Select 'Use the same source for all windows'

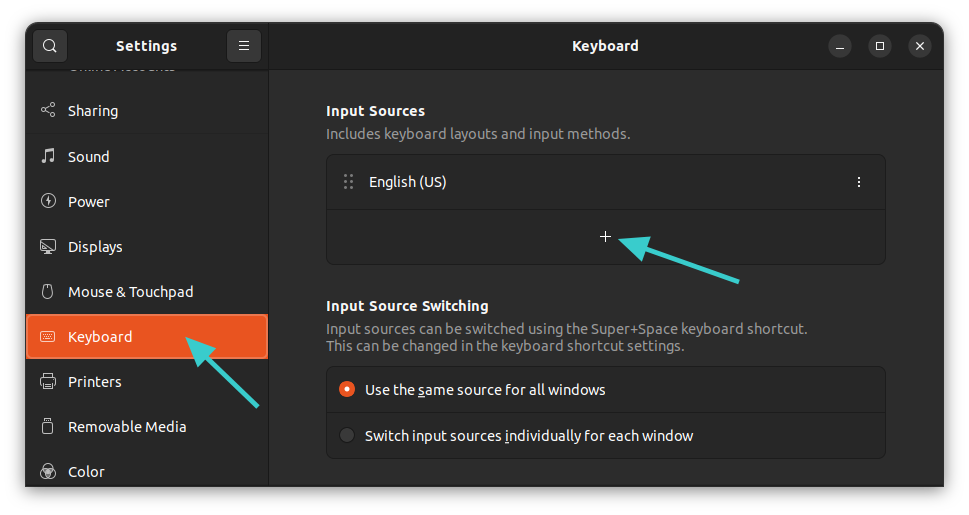click(x=347, y=390)
